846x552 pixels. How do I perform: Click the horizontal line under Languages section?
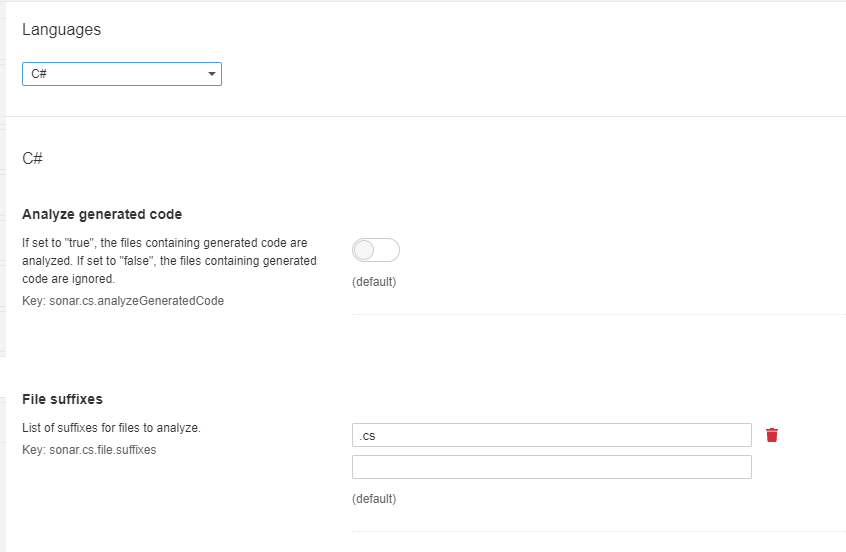point(425,116)
